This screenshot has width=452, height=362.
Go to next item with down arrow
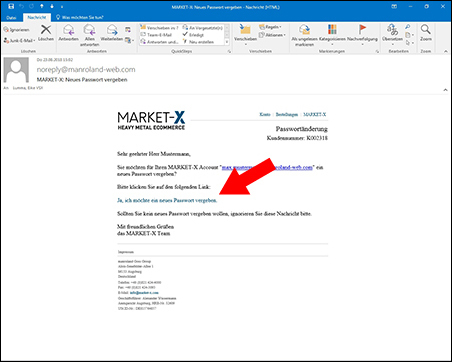coord(52,6)
